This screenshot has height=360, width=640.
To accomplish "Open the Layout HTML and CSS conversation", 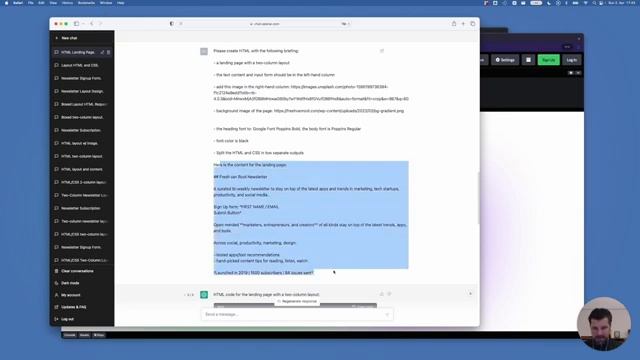I will point(82,65).
